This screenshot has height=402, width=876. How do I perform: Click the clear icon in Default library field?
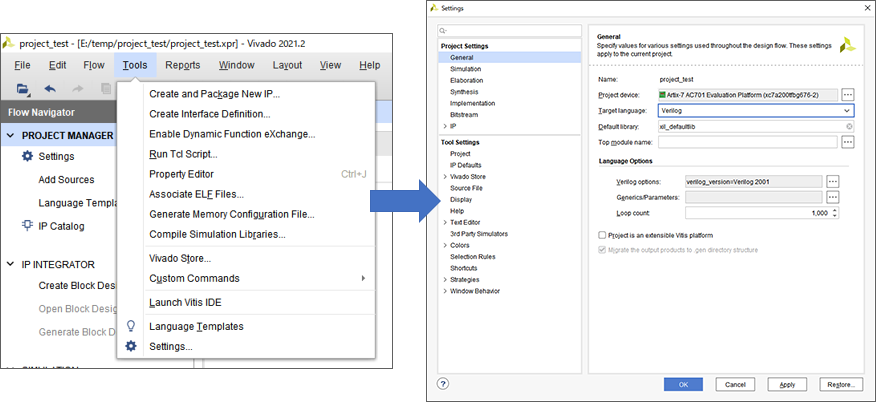(849, 127)
